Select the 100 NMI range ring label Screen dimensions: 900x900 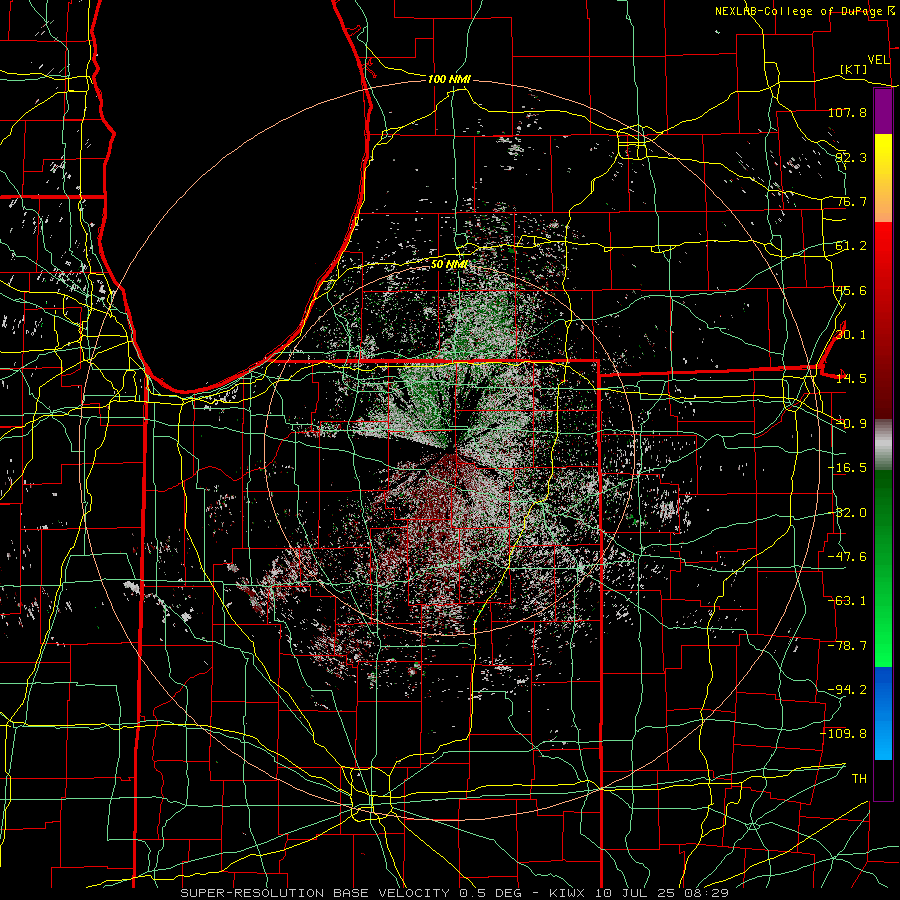pyautogui.click(x=449, y=79)
